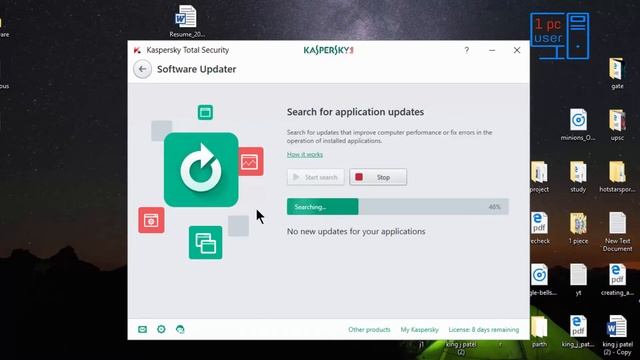Click No new updates for your applications text

point(356,231)
